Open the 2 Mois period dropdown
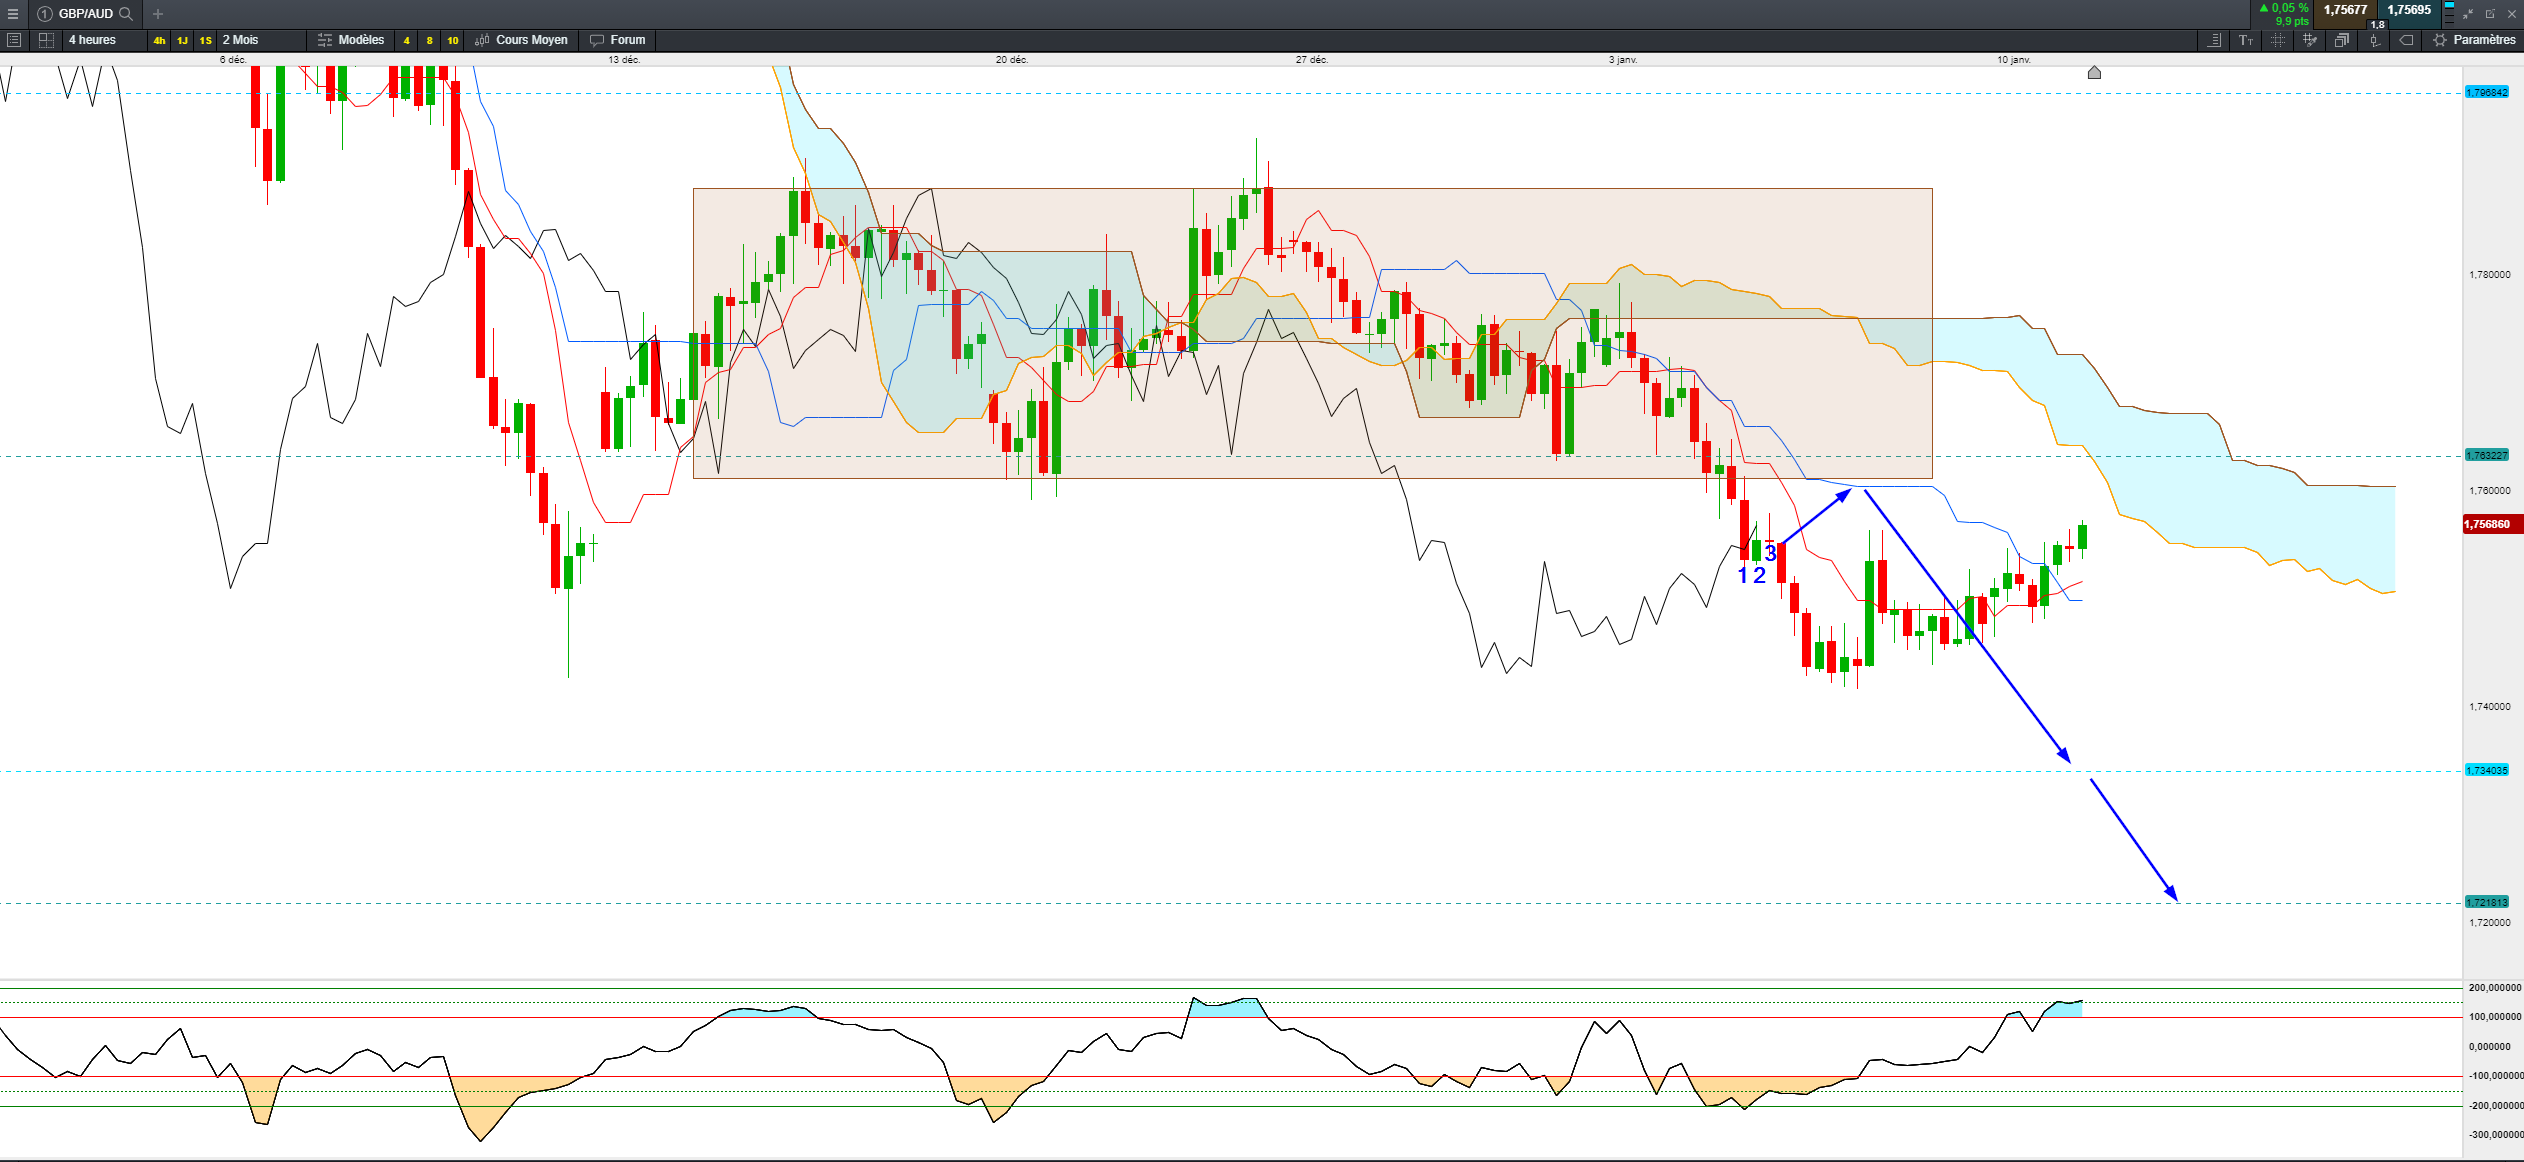2524x1162 pixels. [x=262, y=40]
